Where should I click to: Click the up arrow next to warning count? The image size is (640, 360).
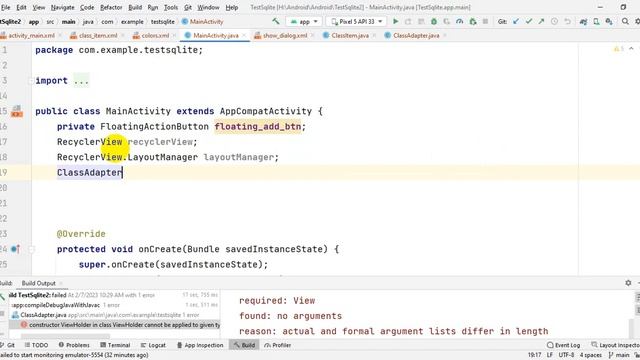(x=631, y=49)
